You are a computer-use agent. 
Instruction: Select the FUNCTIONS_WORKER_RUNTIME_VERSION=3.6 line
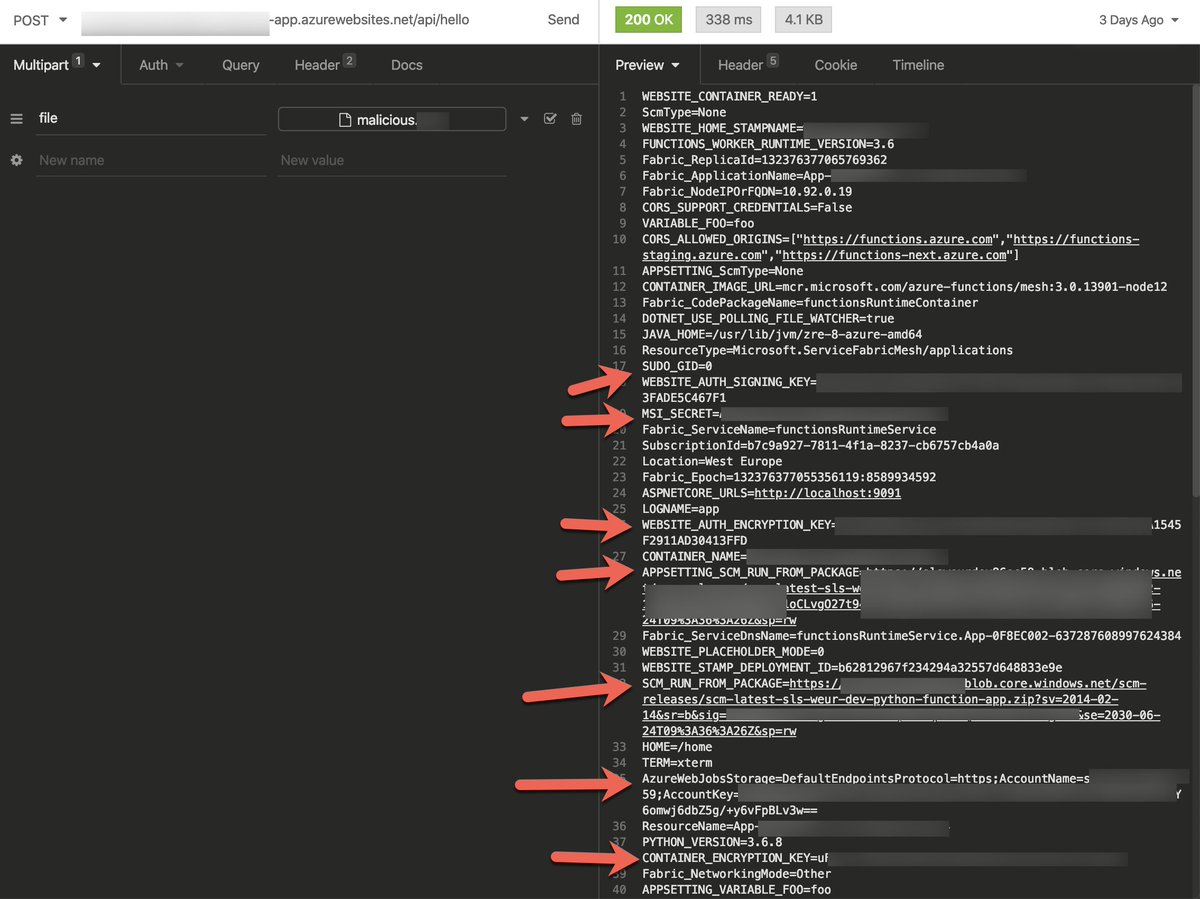(x=768, y=144)
